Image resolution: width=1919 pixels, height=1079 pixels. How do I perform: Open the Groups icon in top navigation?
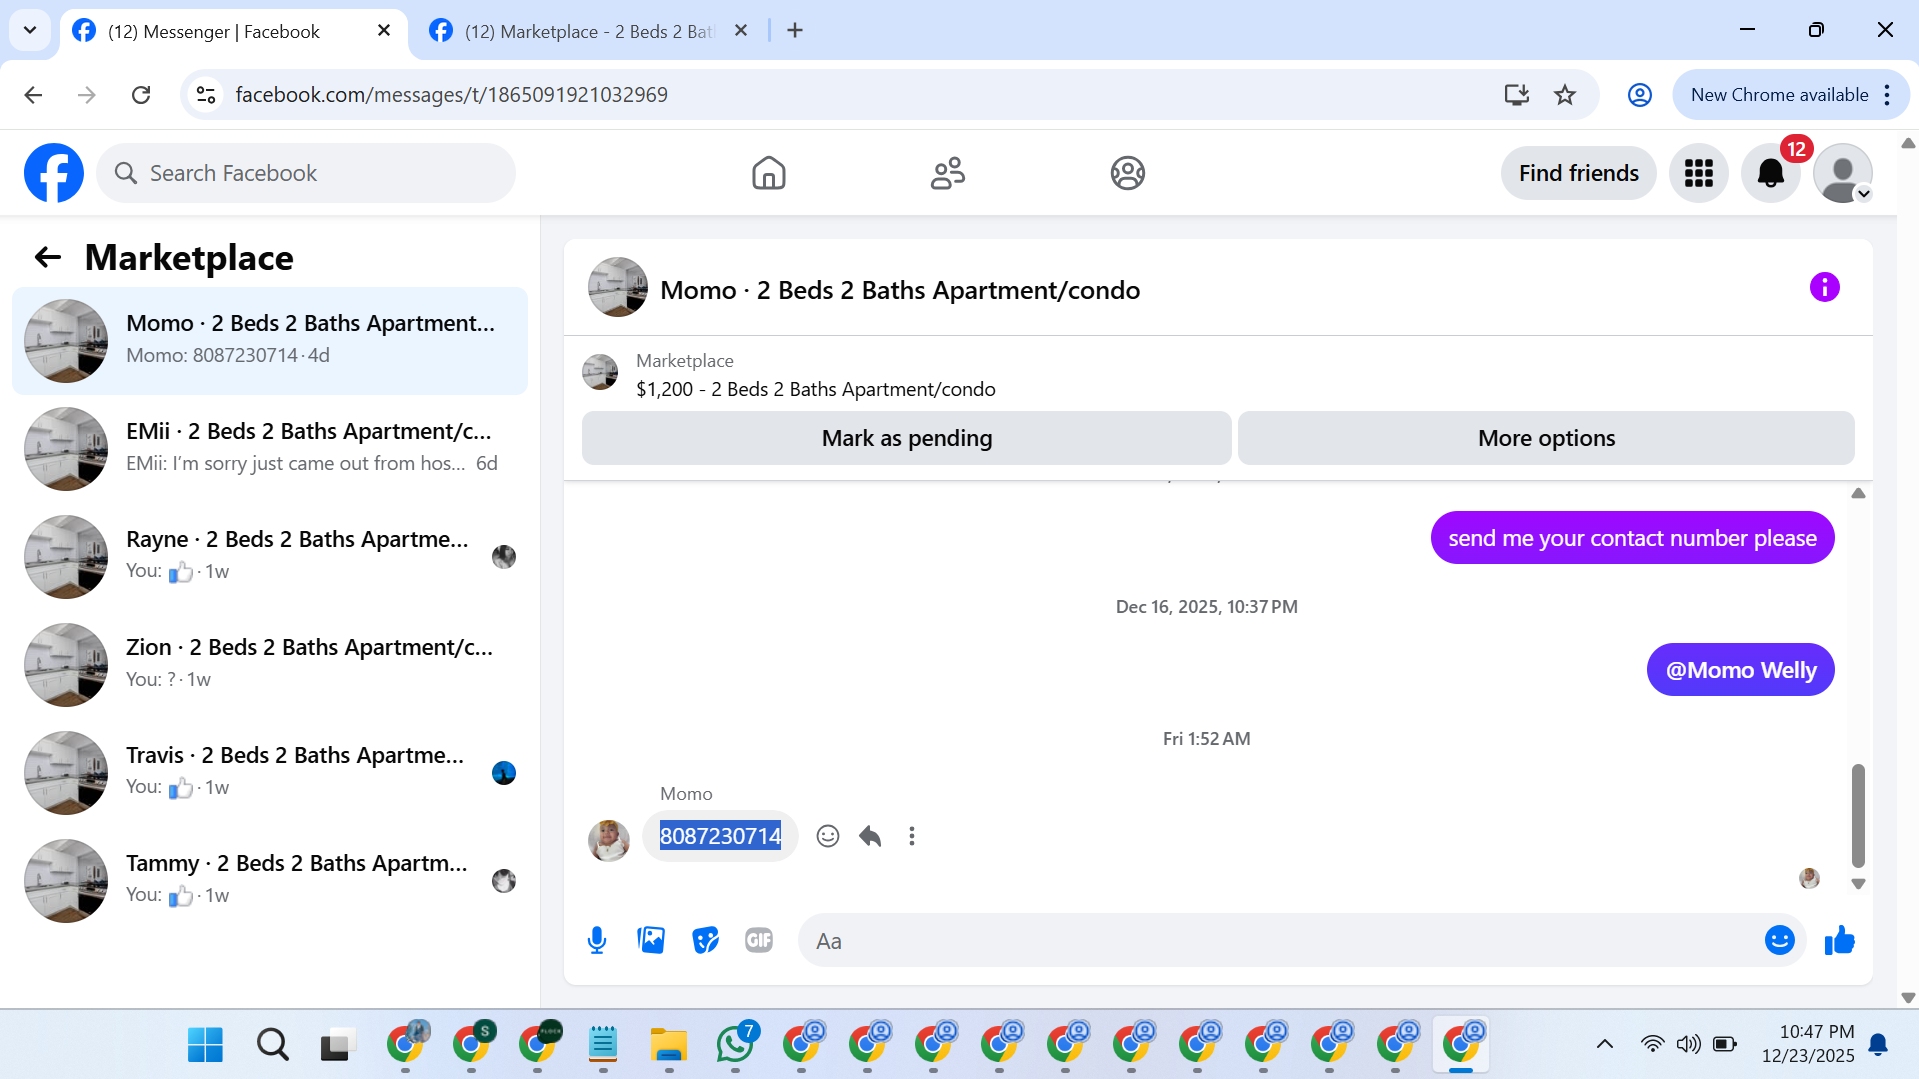pos(1127,173)
